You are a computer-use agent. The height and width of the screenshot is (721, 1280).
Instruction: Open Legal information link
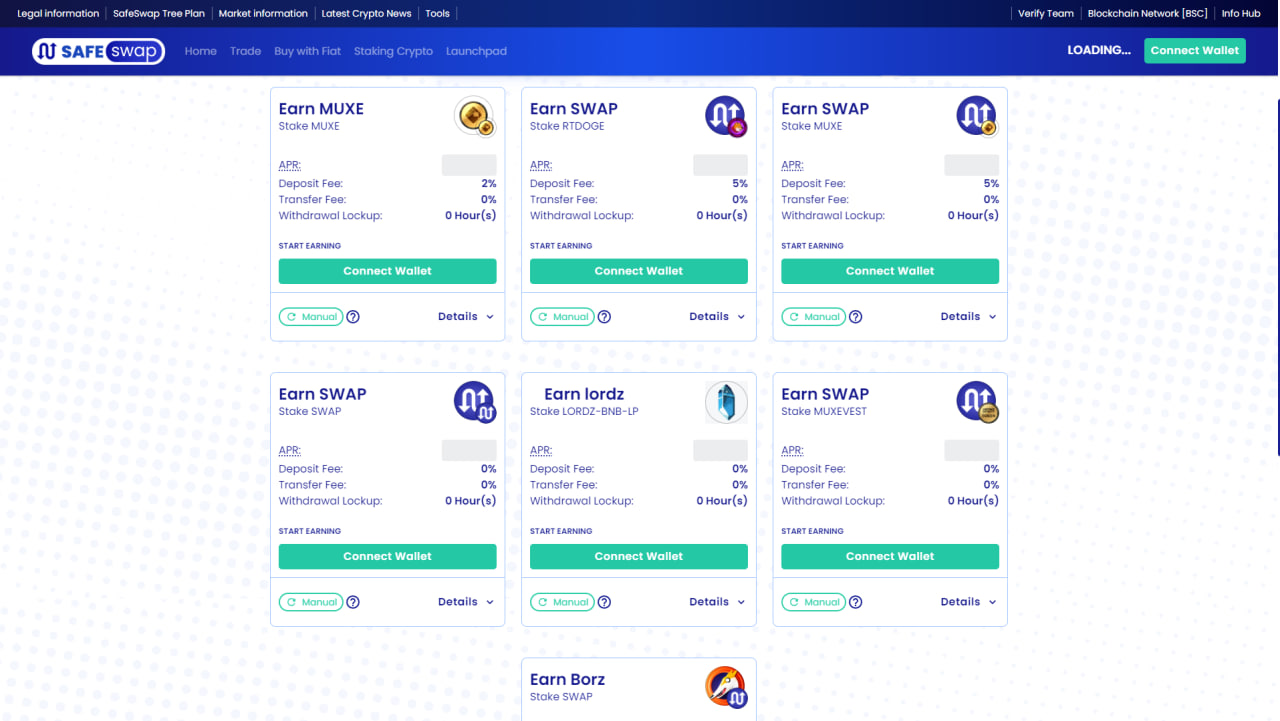(x=58, y=14)
